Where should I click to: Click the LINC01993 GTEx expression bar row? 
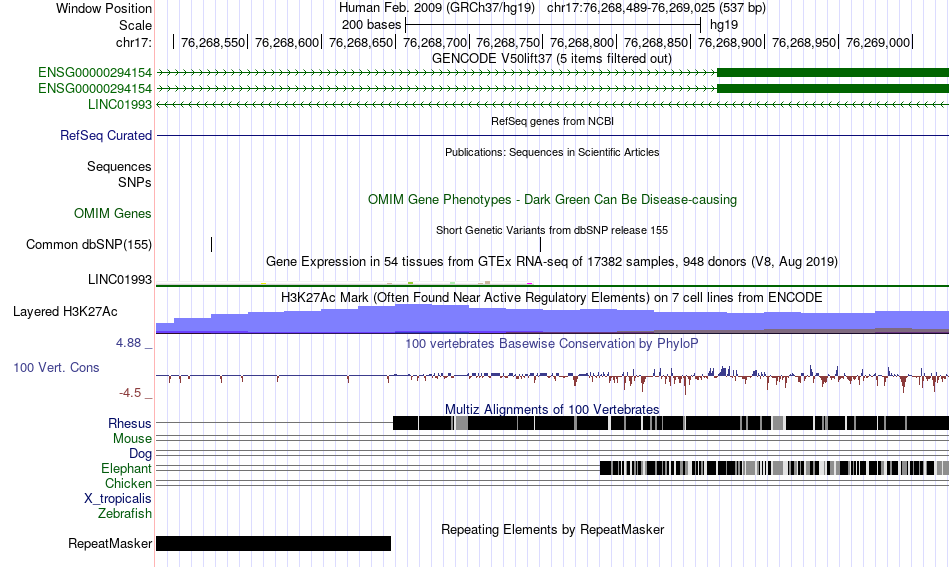(553, 283)
